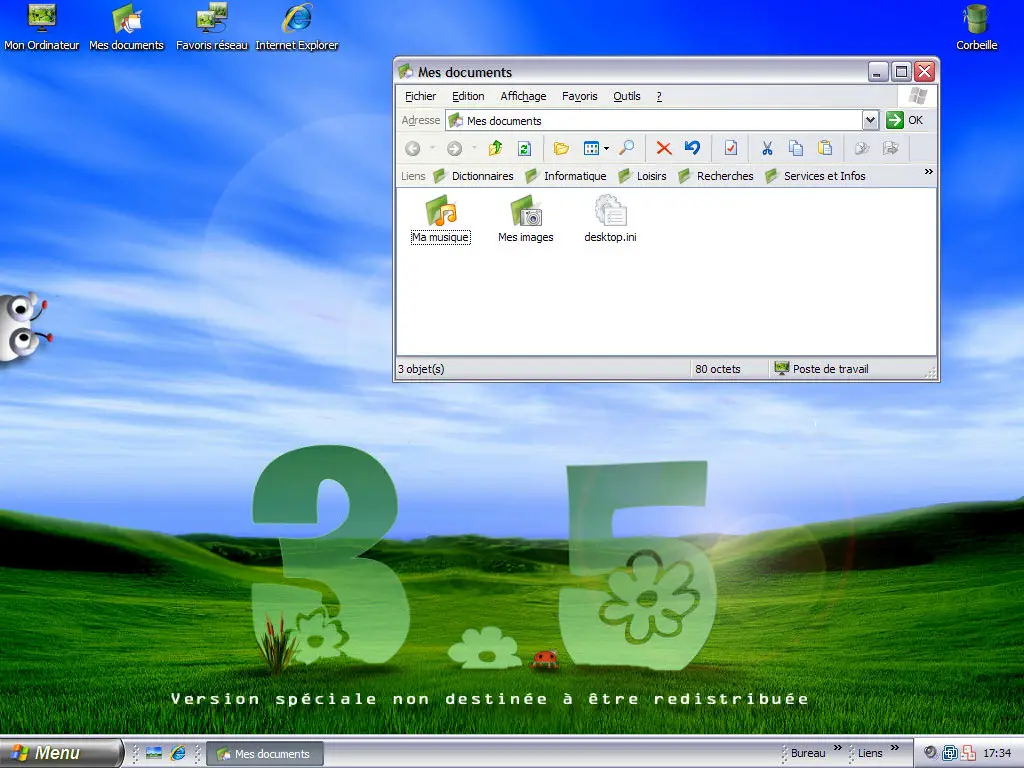Expand the Views button dropdown arrow
The height and width of the screenshot is (768, 1024).
point(607,149)
